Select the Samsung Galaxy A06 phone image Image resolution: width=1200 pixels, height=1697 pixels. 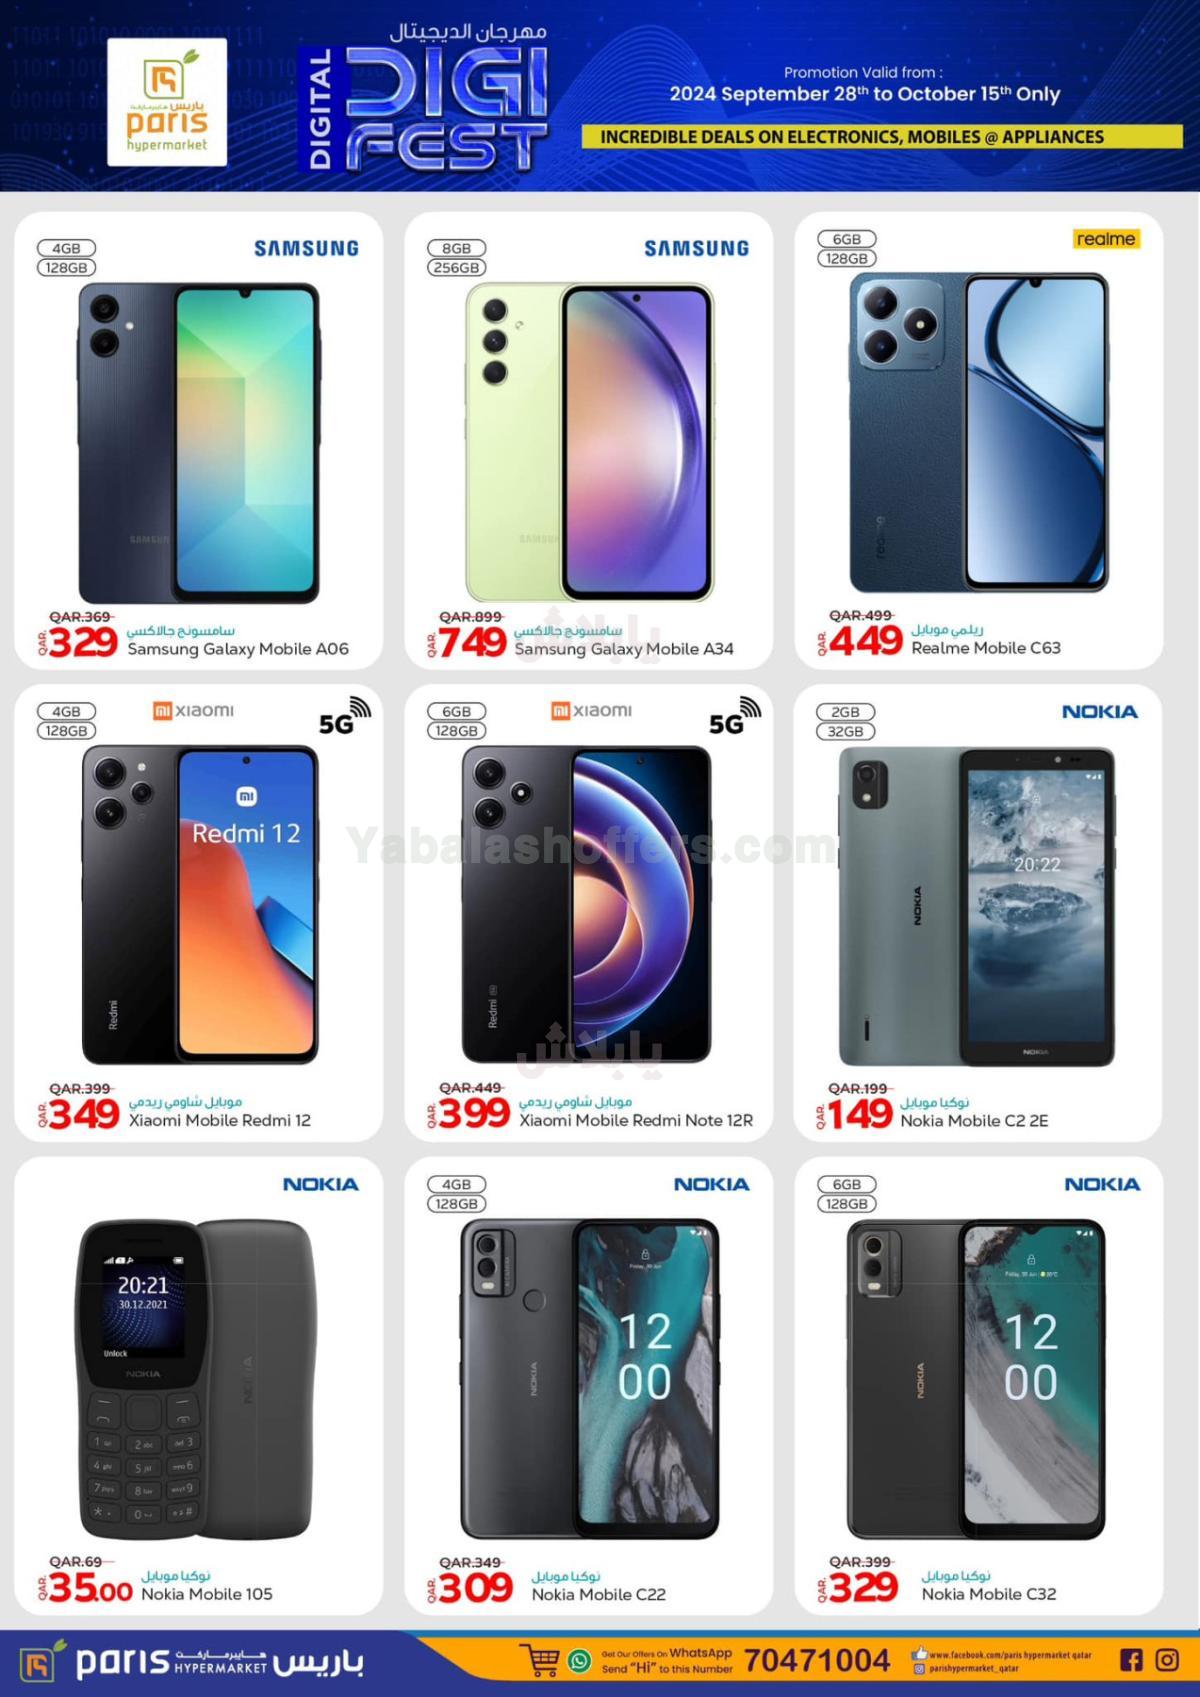[199, 443]
